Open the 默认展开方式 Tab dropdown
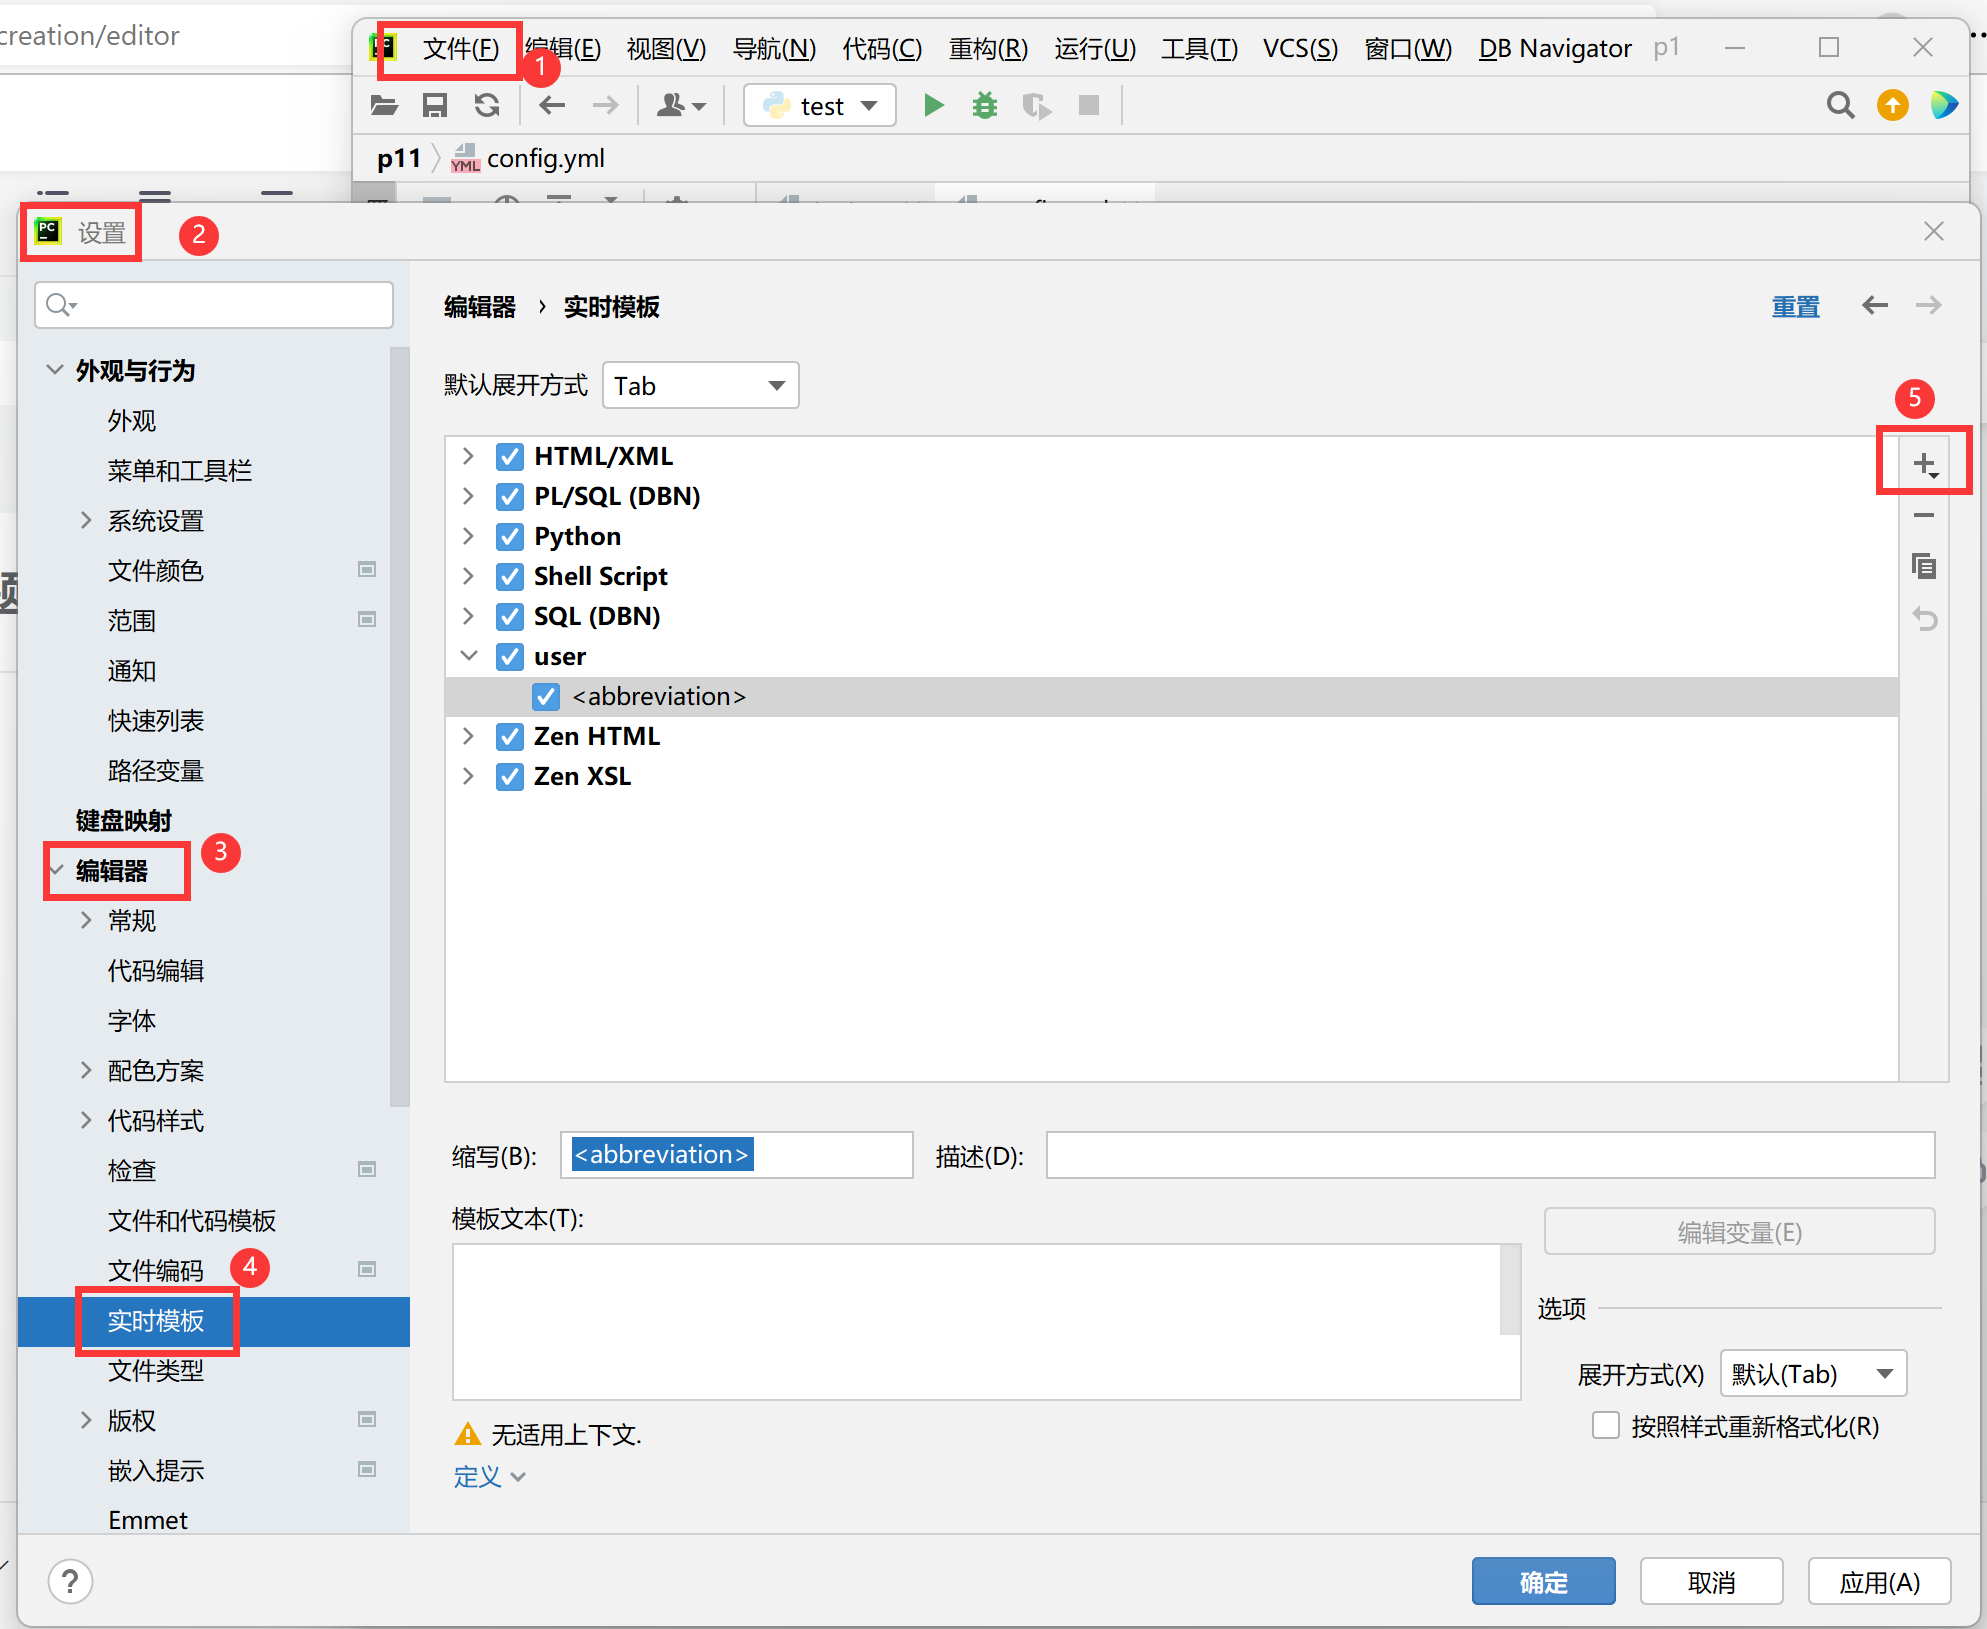1987x1629 pixels. click(700, 386)
